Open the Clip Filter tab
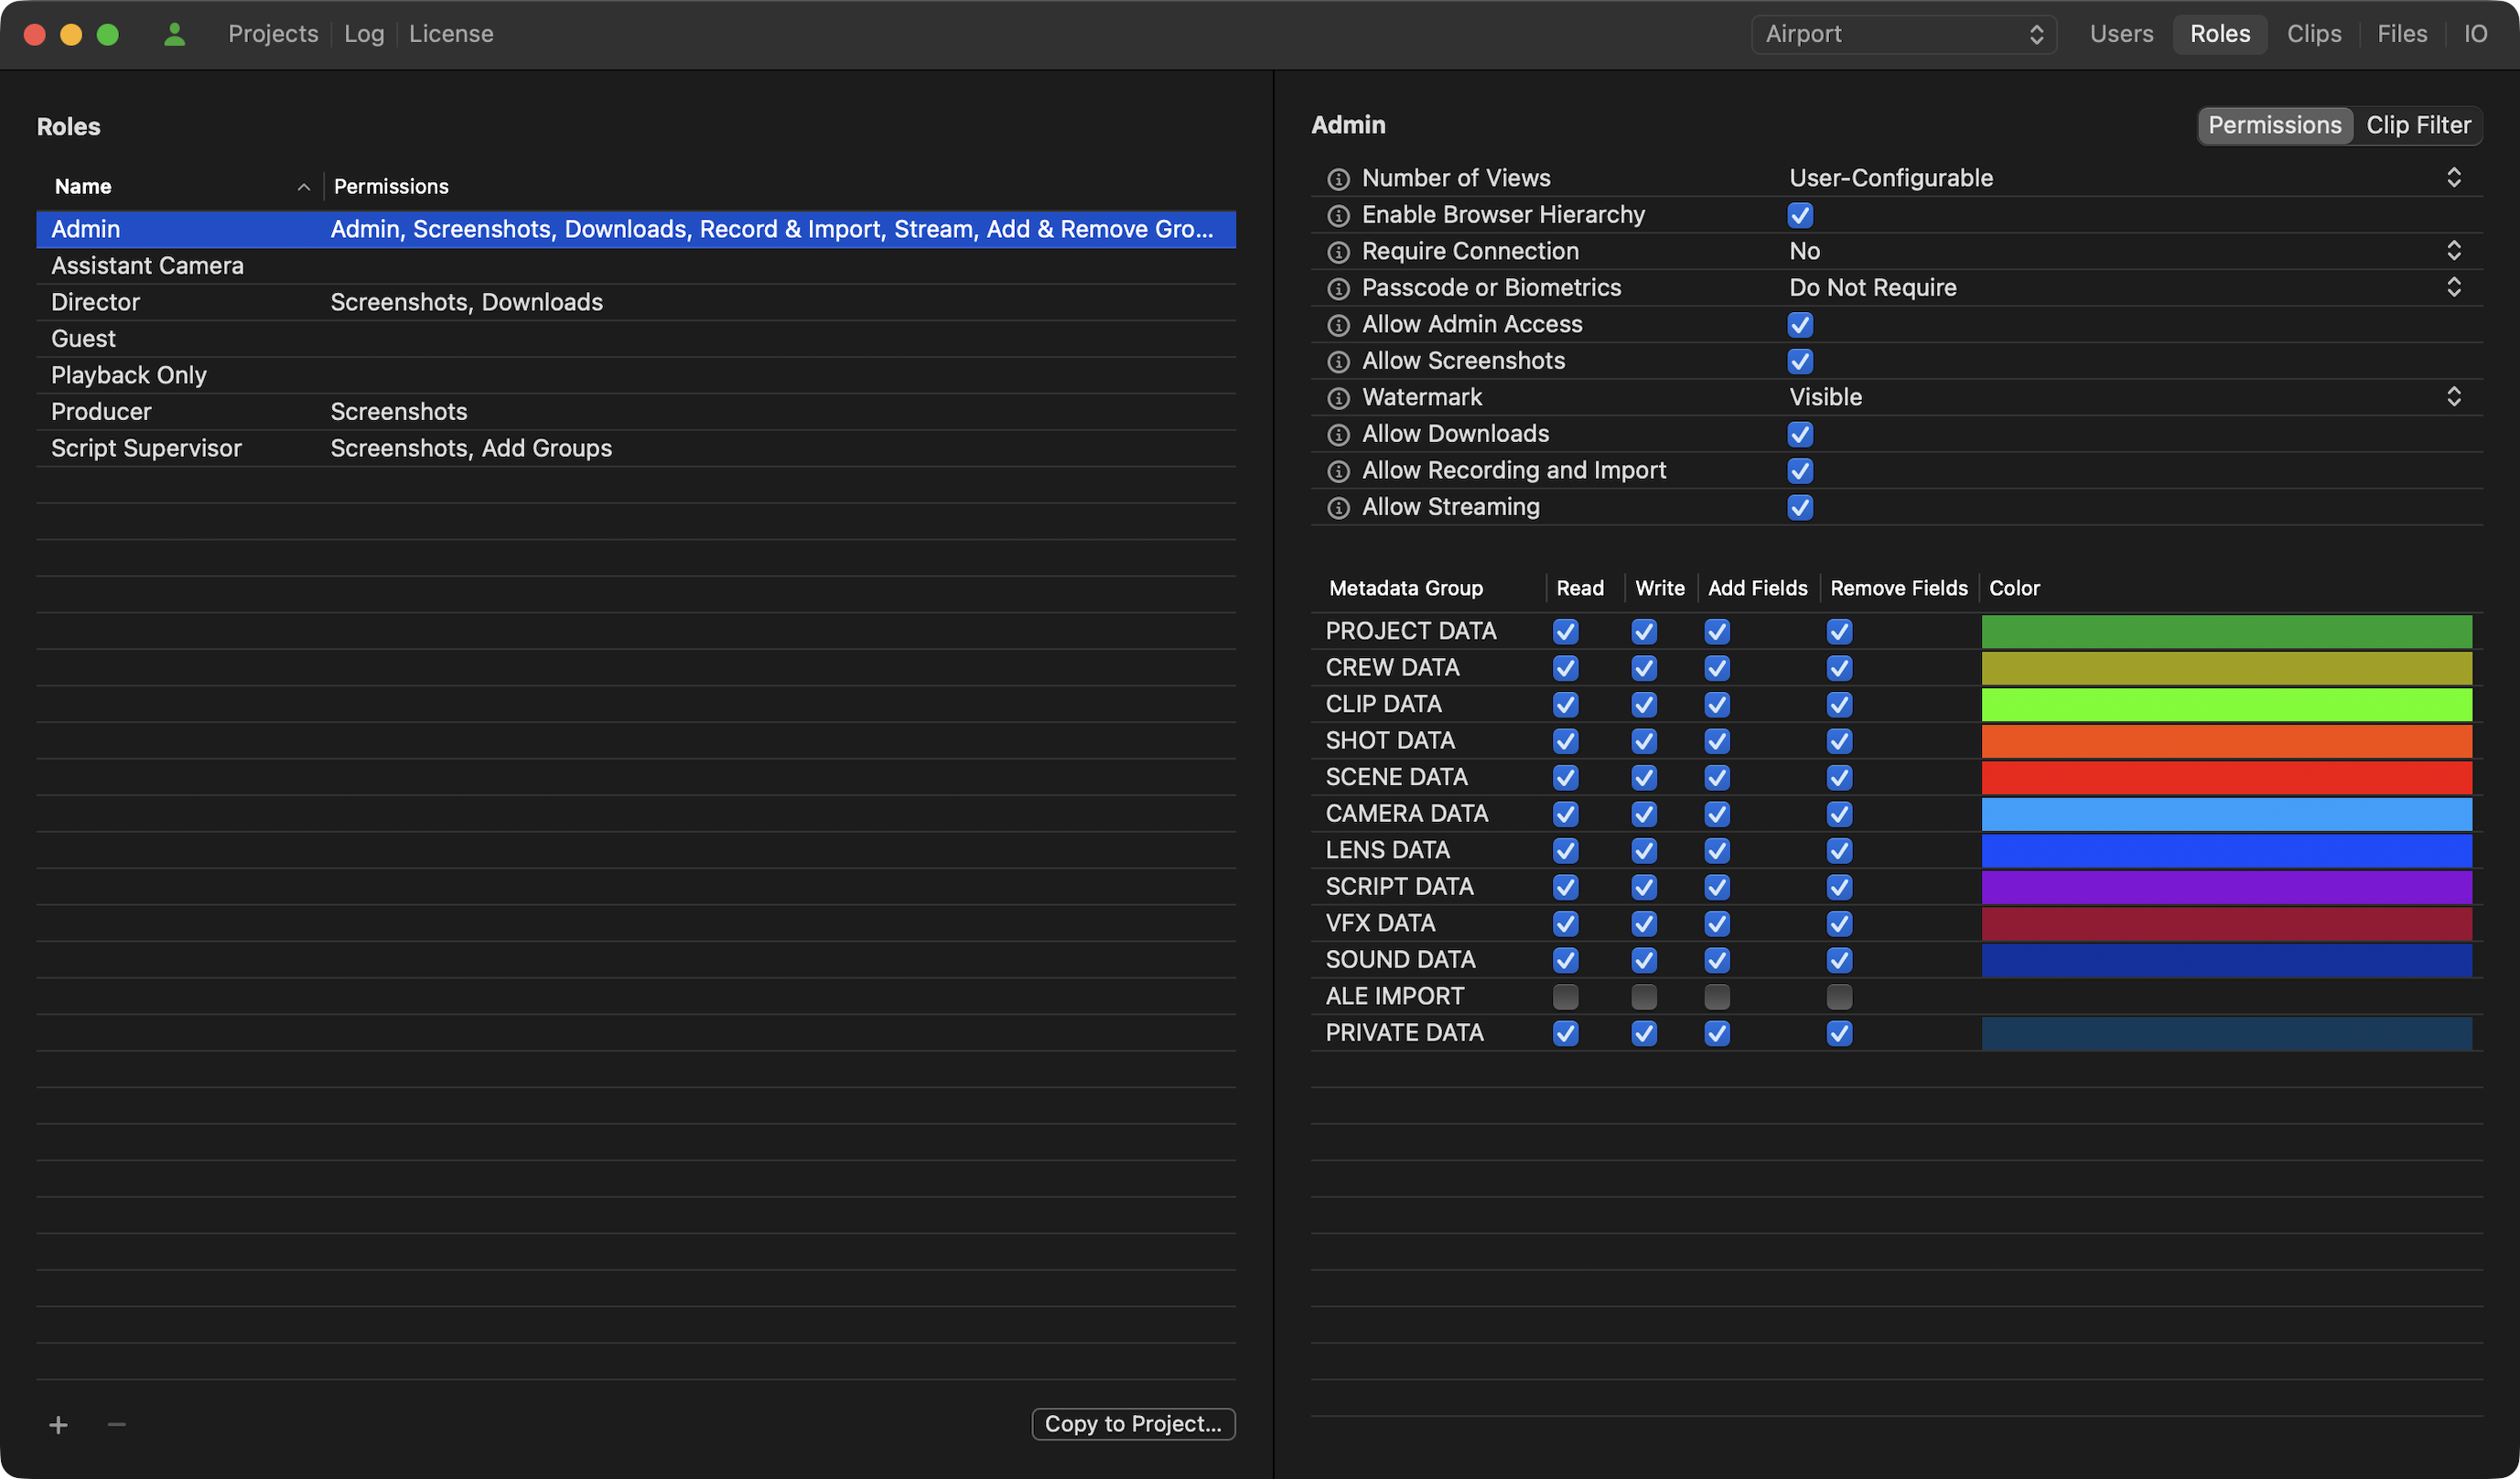The width and height of the screenshot is (2520, 1479). (2417, 125)
